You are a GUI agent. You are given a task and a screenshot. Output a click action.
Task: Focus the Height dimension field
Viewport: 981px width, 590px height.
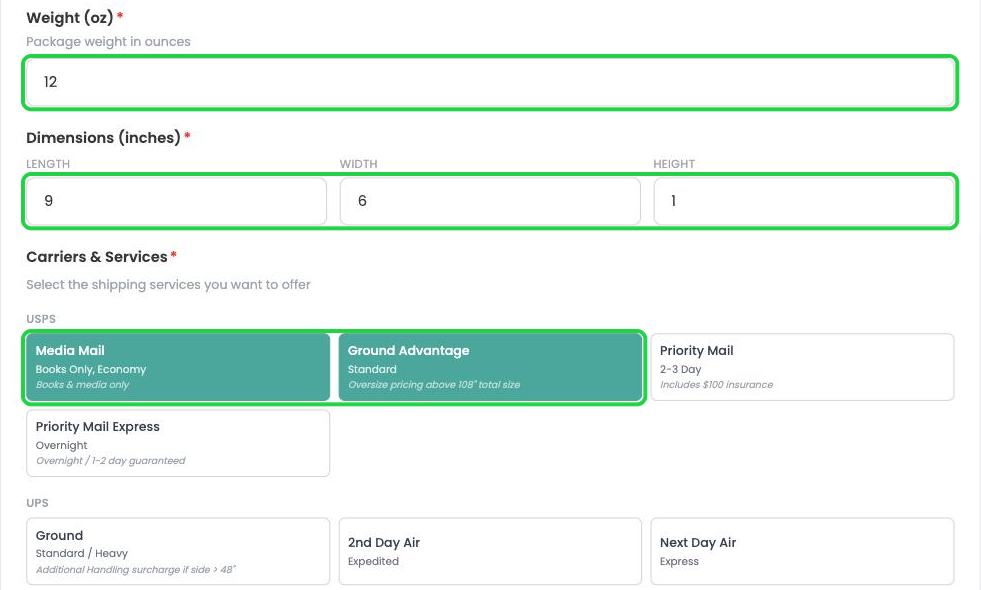tap(804, 201)
